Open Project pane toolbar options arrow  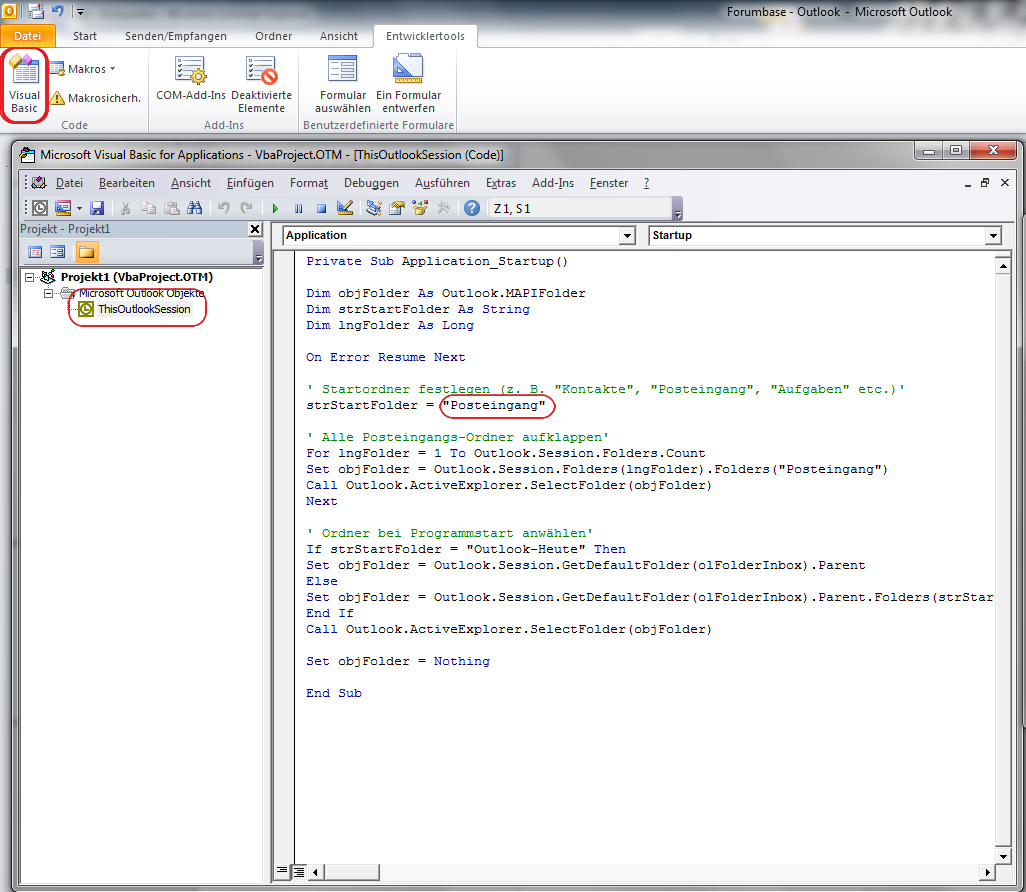tap(258, 253)
